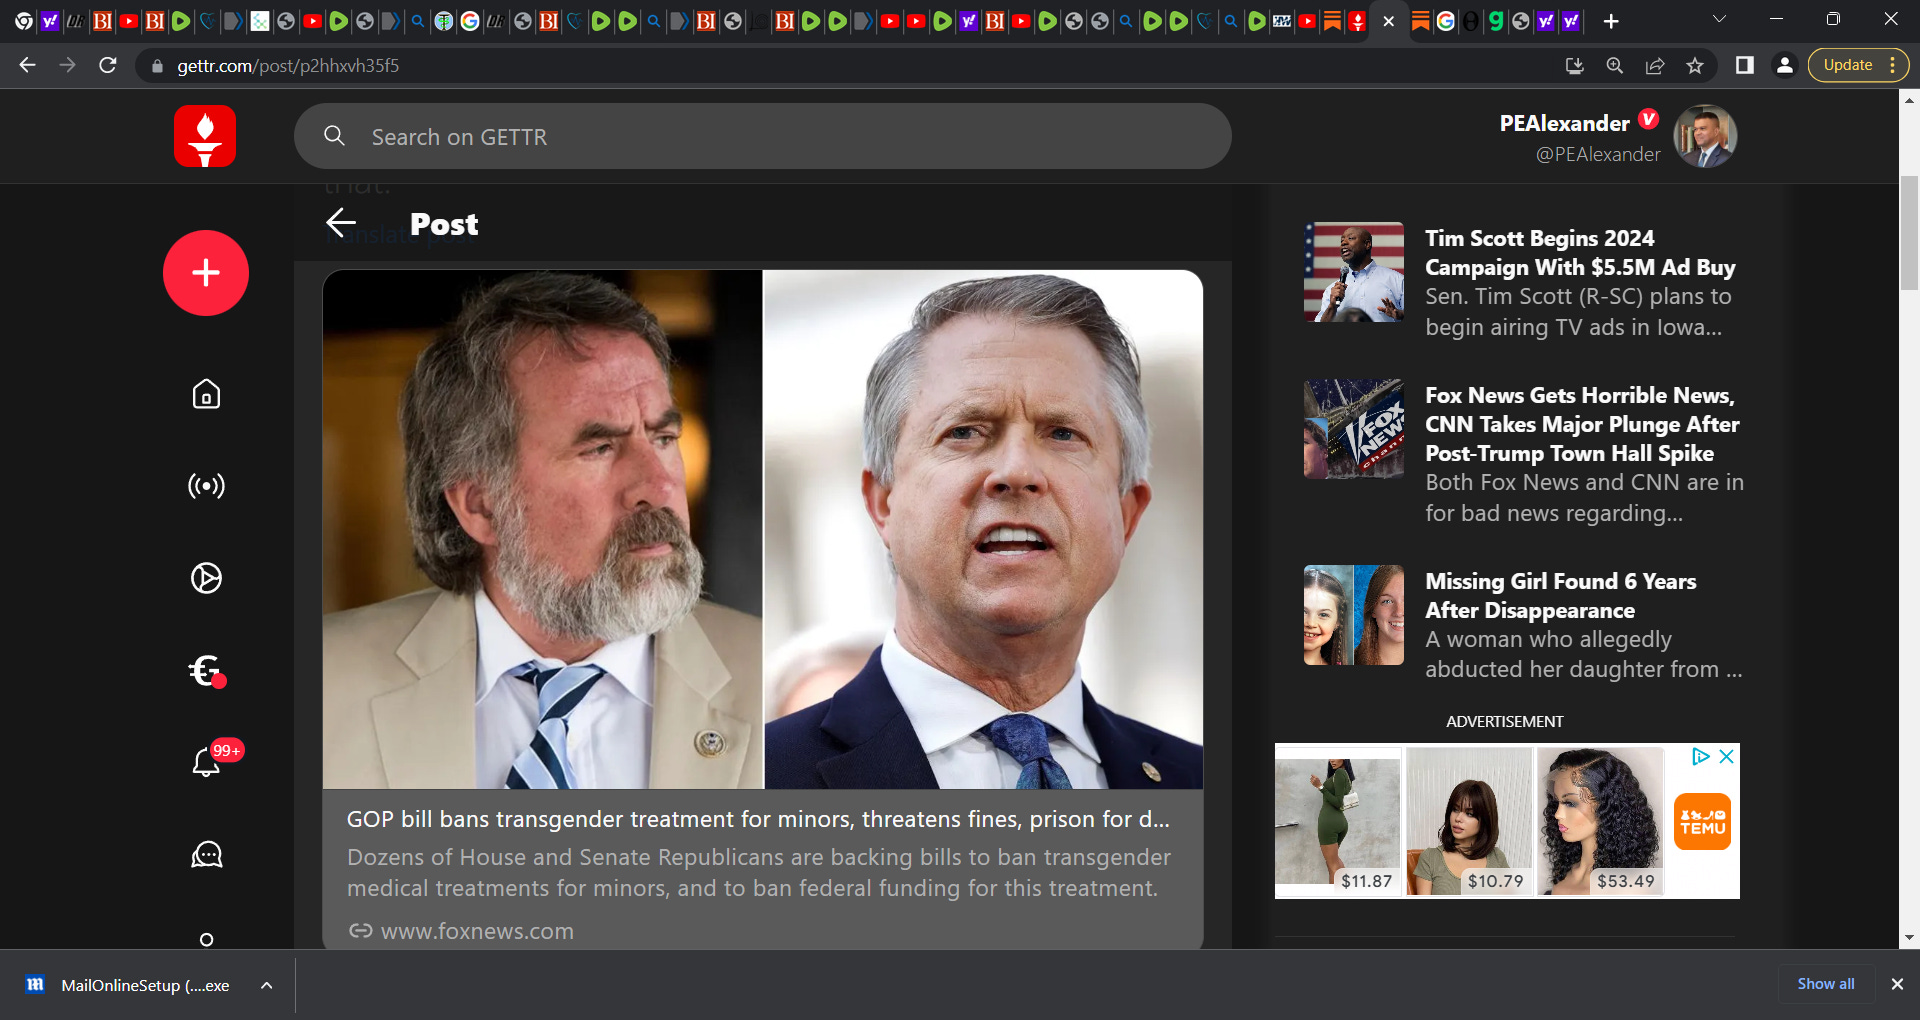Reload the page

(x=108, y=65)
